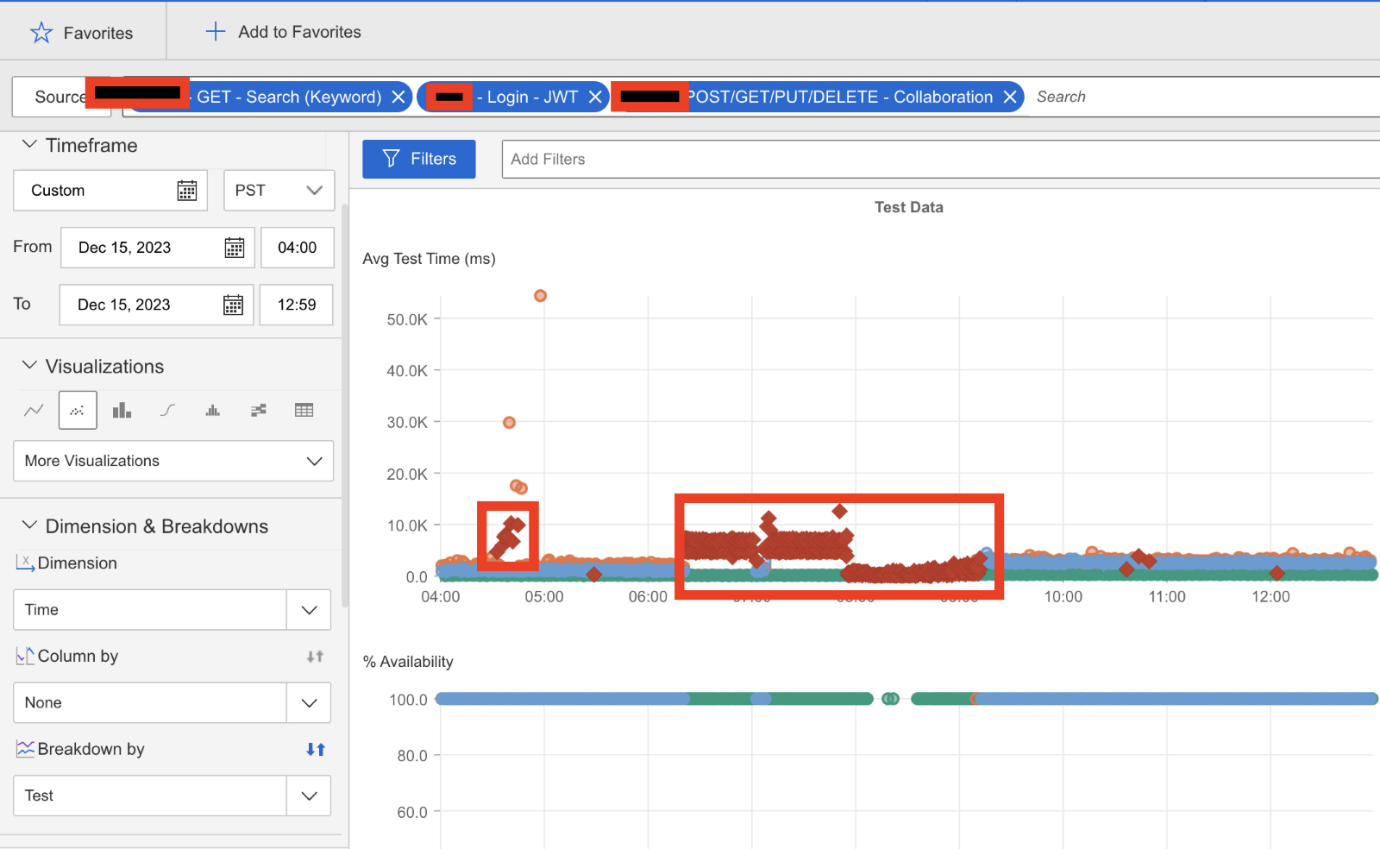
Task: Open the PST timezone dropdown
Action: pos(279,190)
